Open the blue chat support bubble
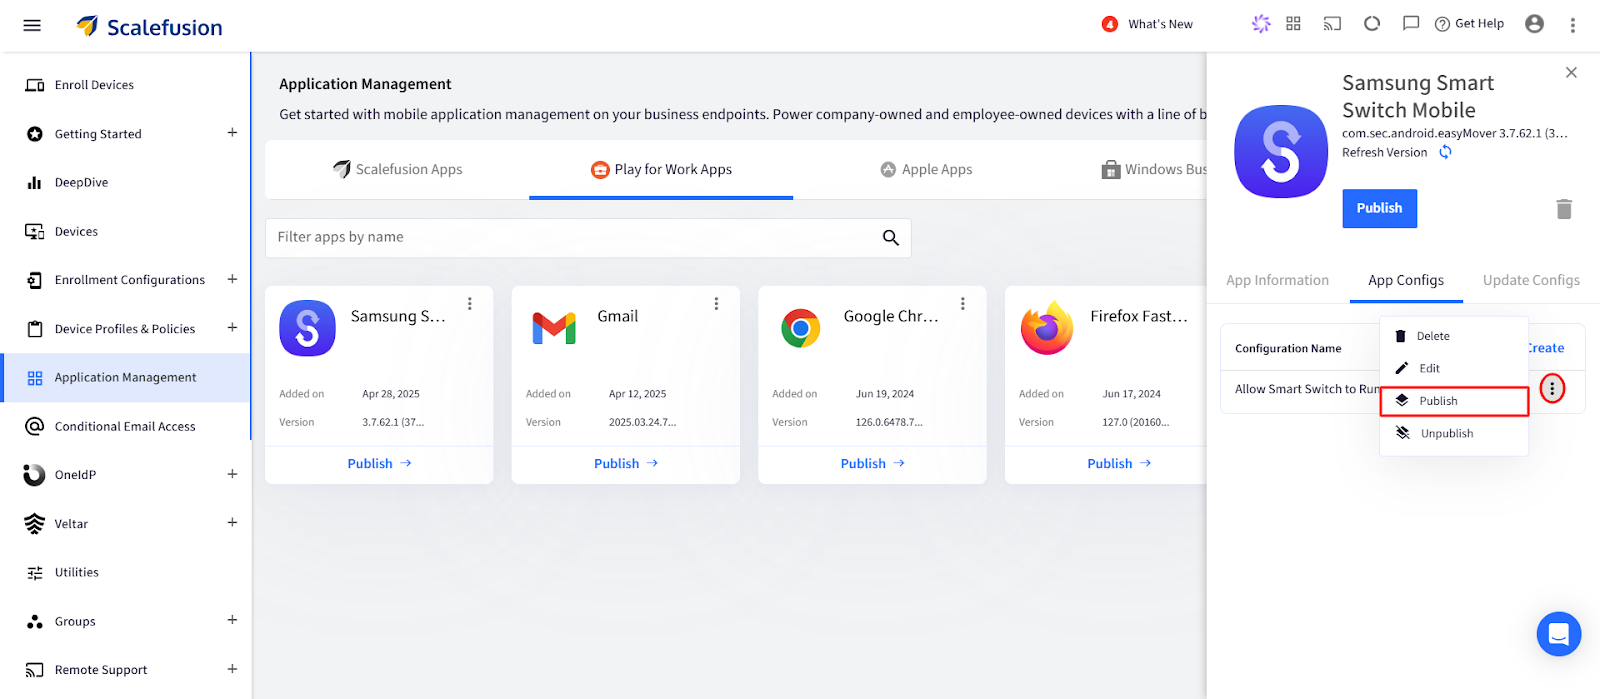 coord(1558,634)
